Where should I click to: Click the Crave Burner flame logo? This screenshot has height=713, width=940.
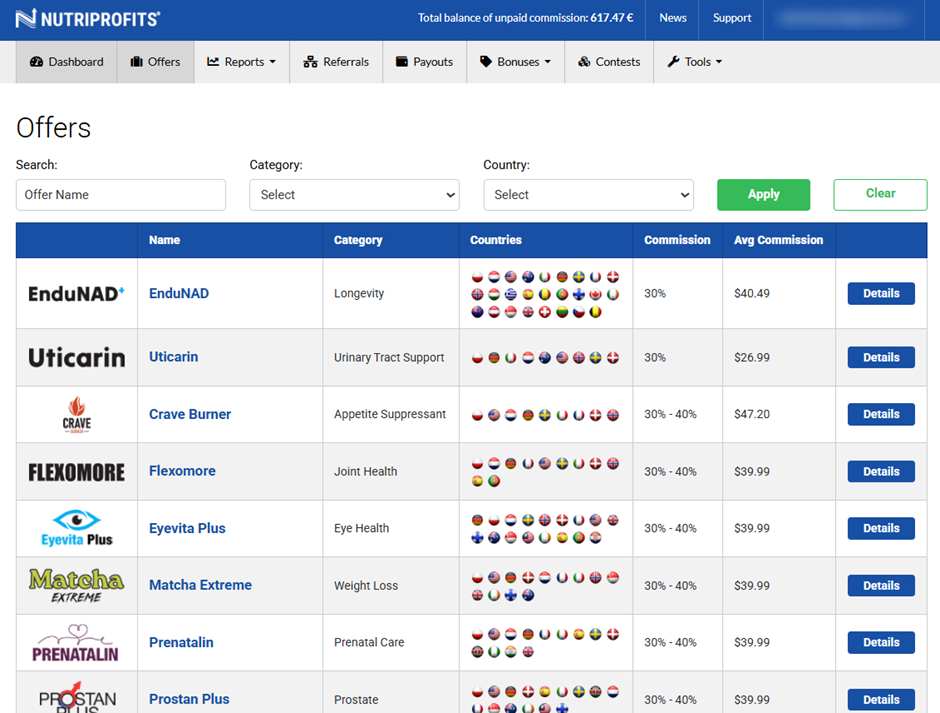point(76,414)
